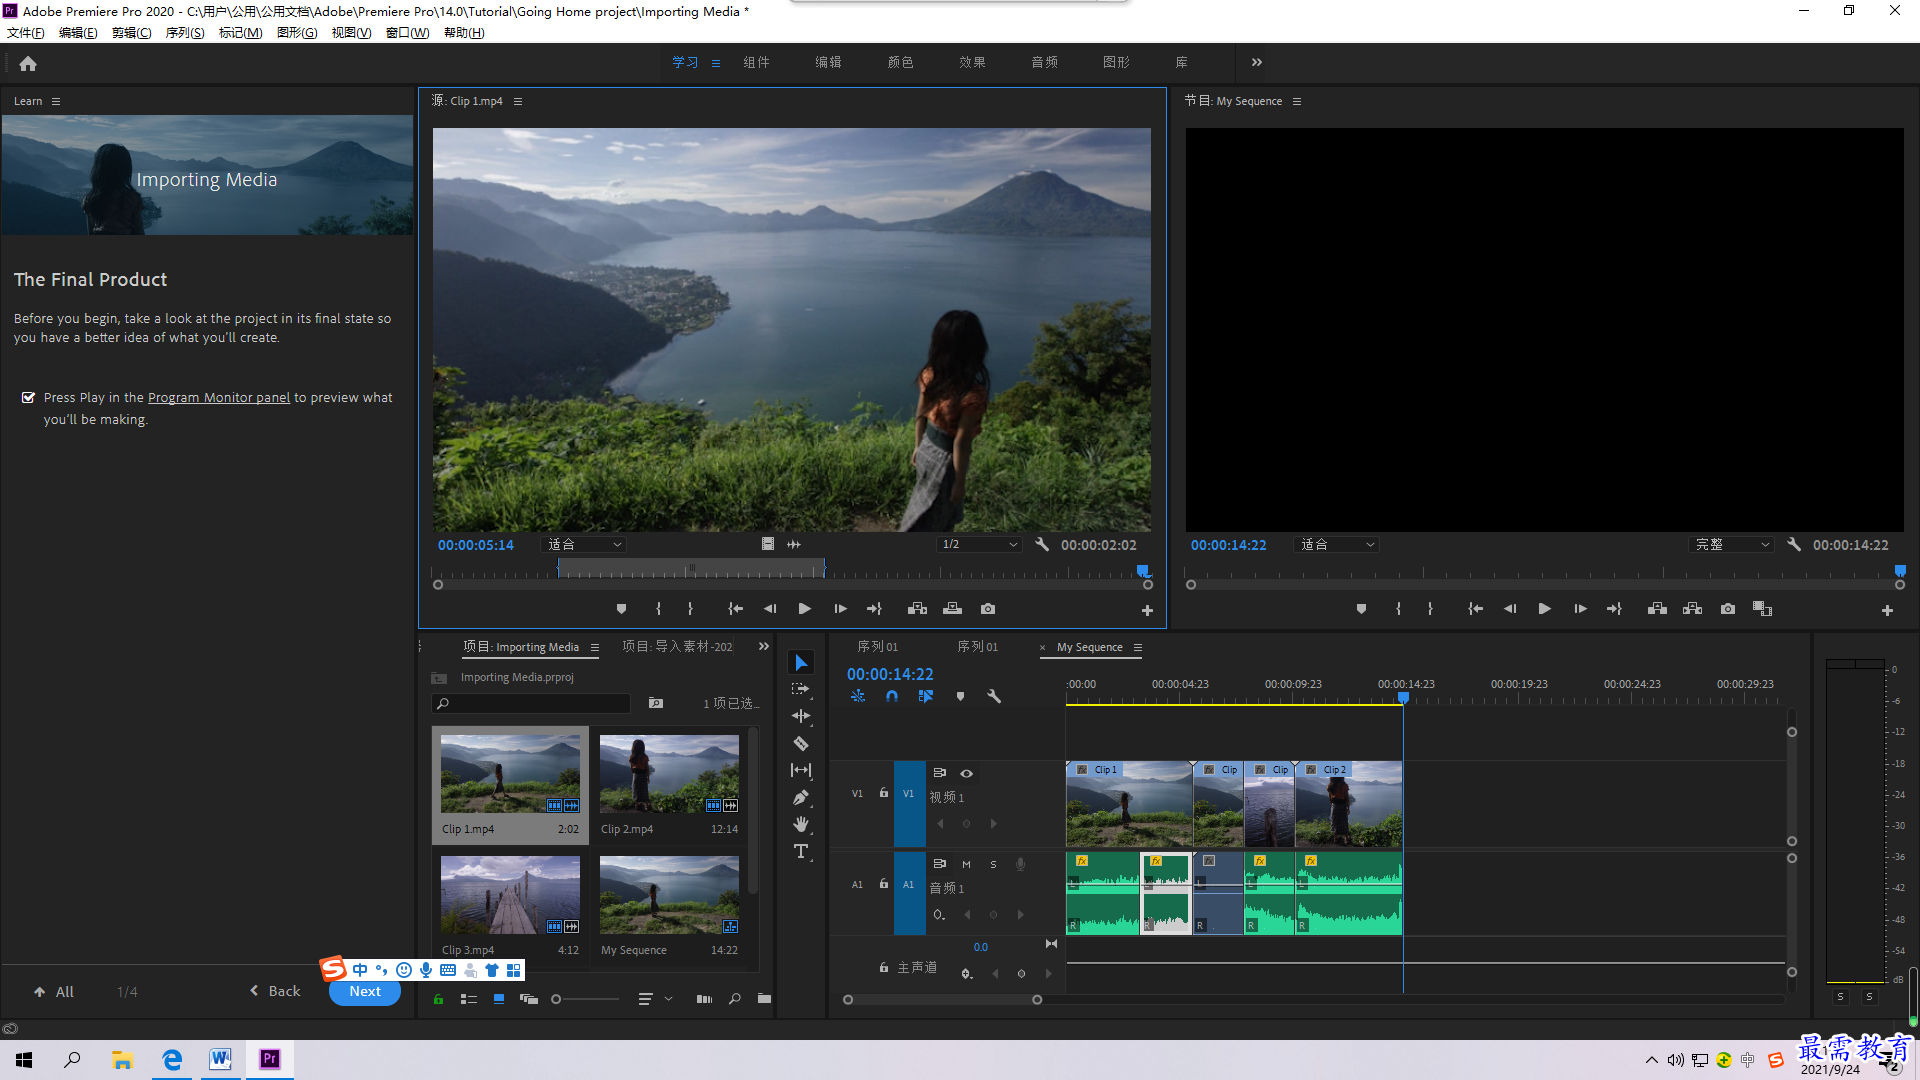Expand hidden Project panel tabs chevron
Screen dimensions: 1920x1080
(x=764, y=647)
